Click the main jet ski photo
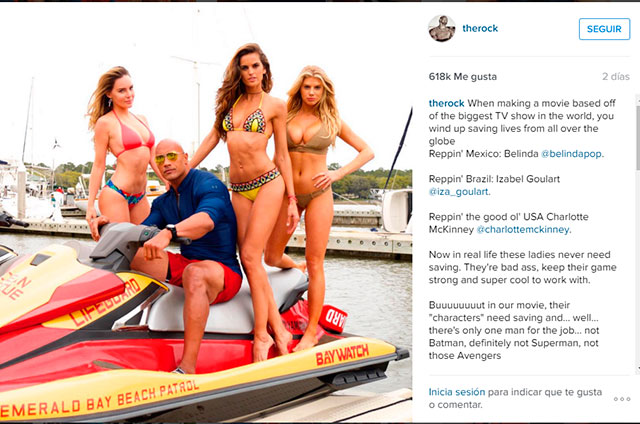 click(206, 212)
